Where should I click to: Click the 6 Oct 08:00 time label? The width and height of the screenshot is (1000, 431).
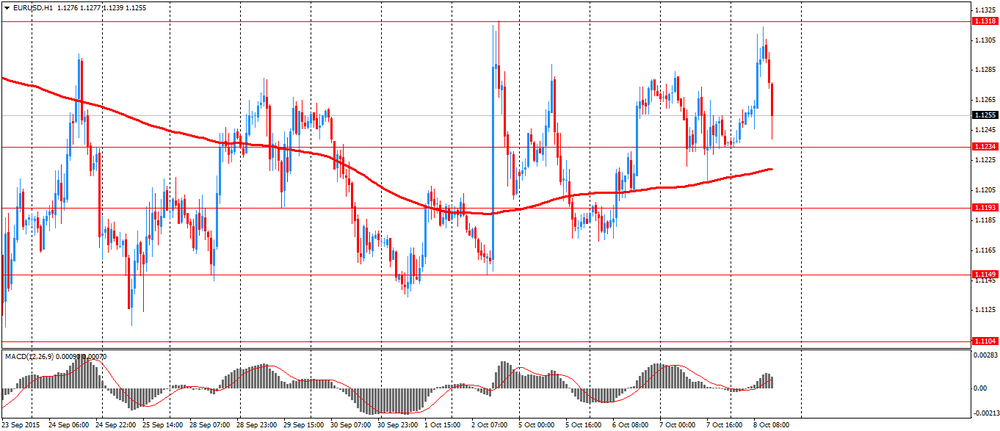click(x=631, y=423)
